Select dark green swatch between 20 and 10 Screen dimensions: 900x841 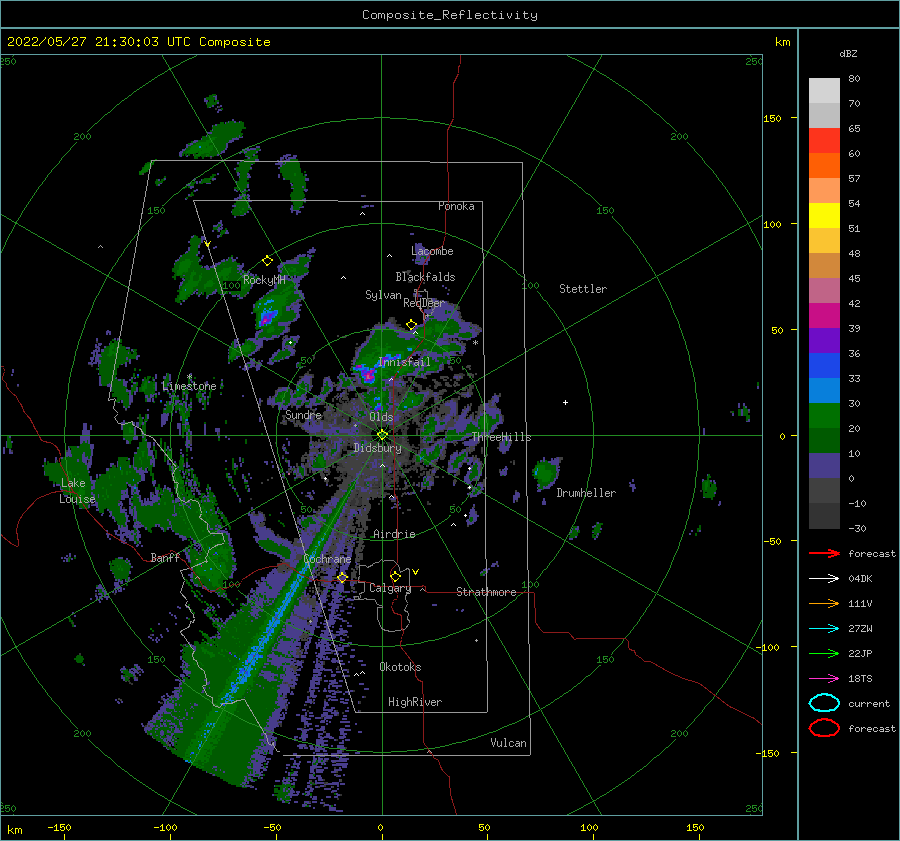click(824, 440)
